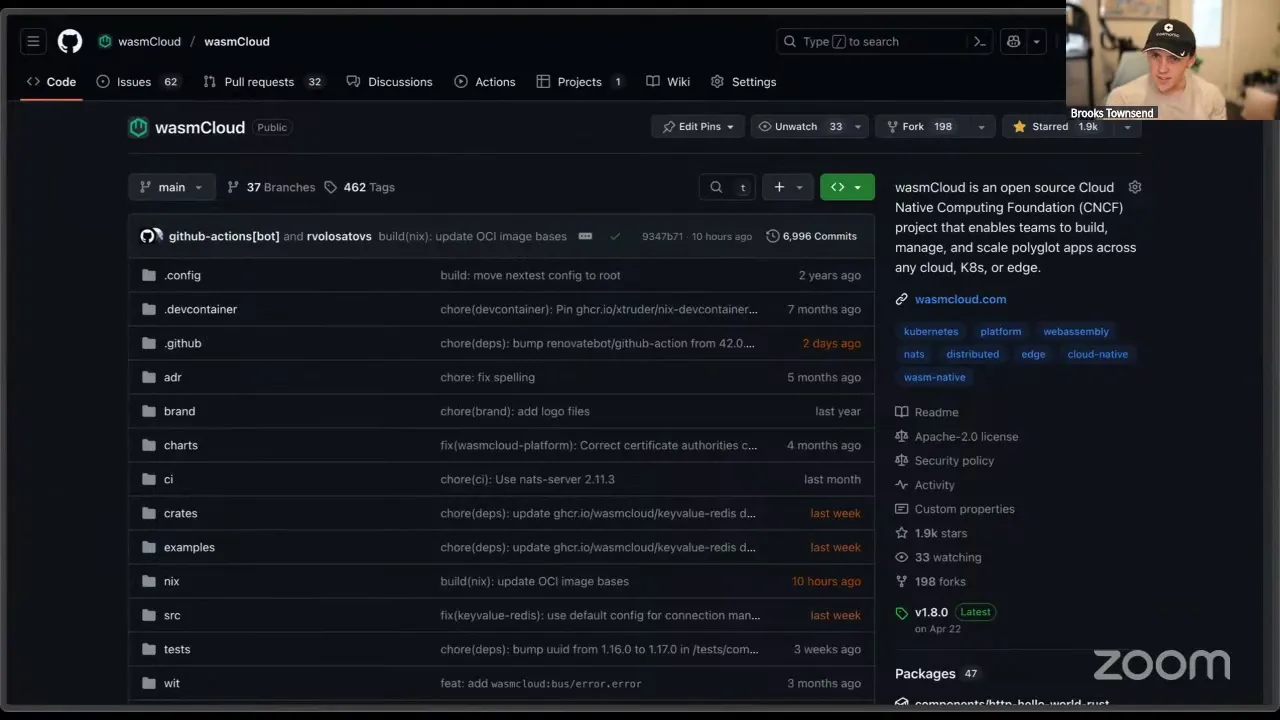Open the Wiki tab

(x=668, y=82)
